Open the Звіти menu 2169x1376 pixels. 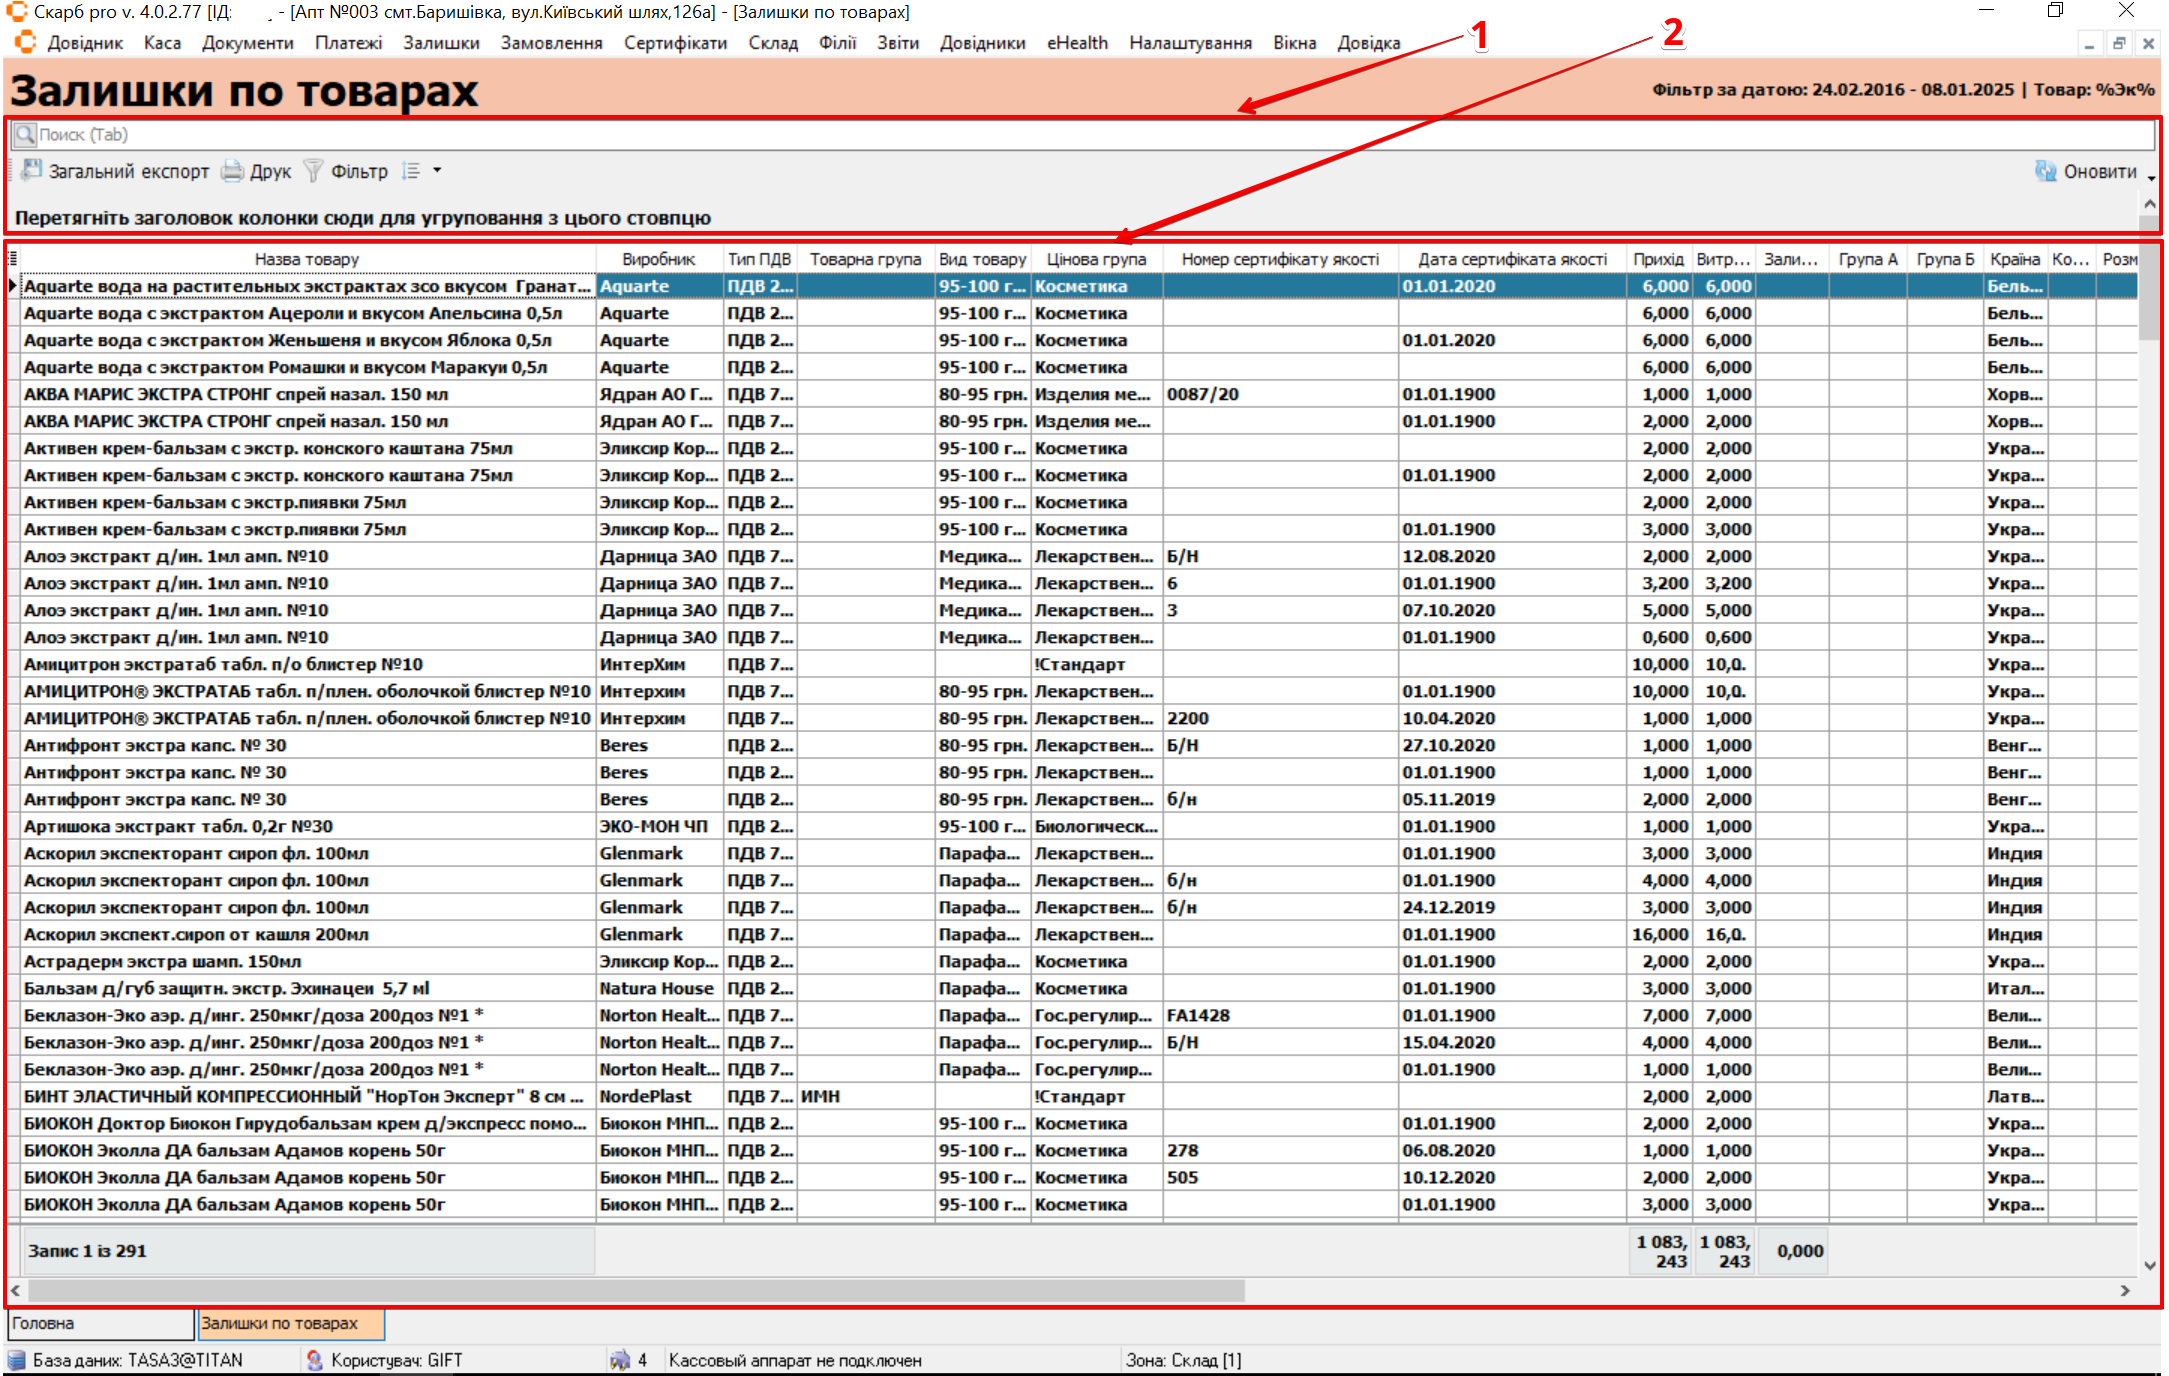click(x=897, y=43)
